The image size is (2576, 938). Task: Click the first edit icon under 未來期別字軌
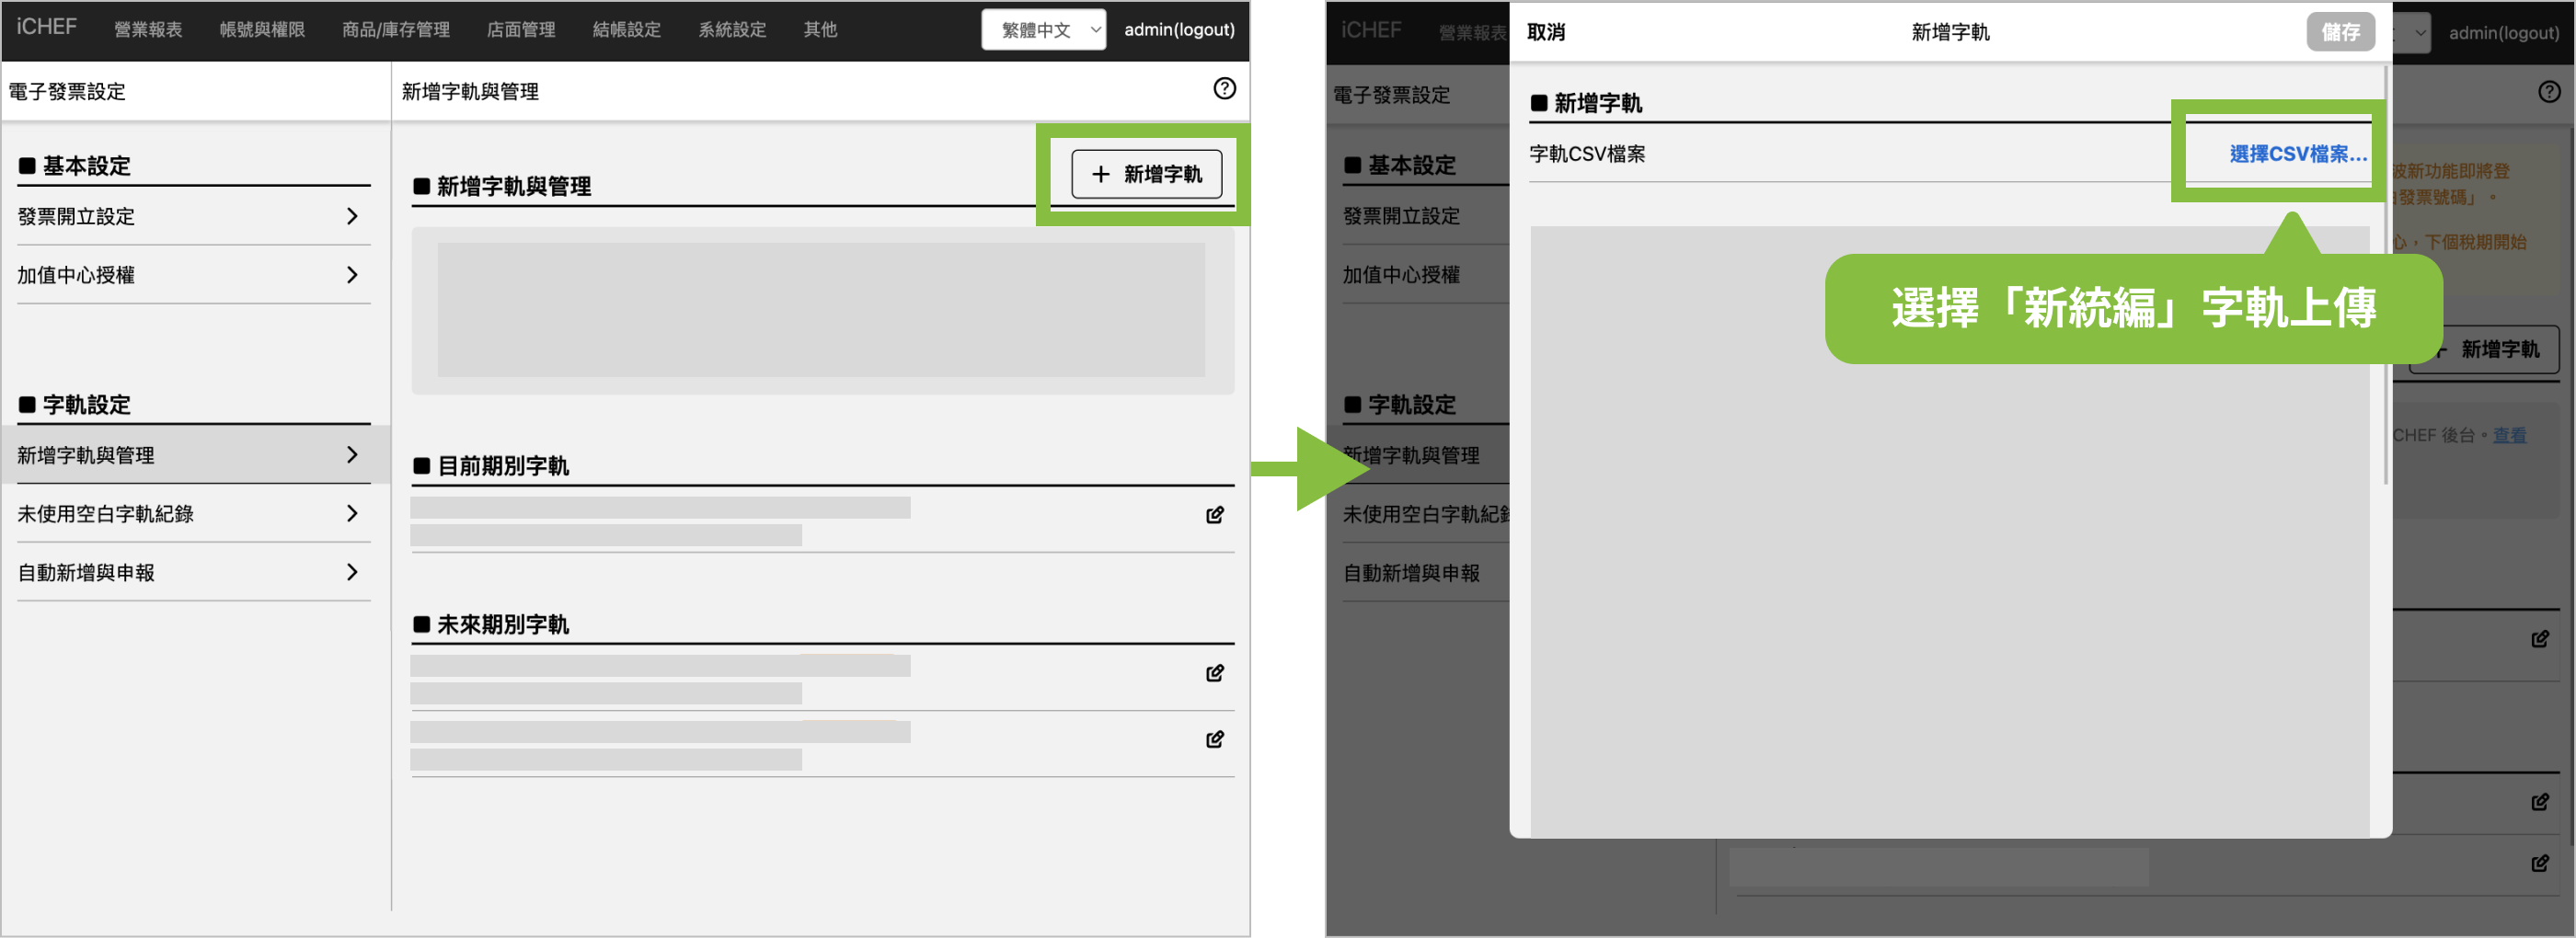click(1215, 673)
